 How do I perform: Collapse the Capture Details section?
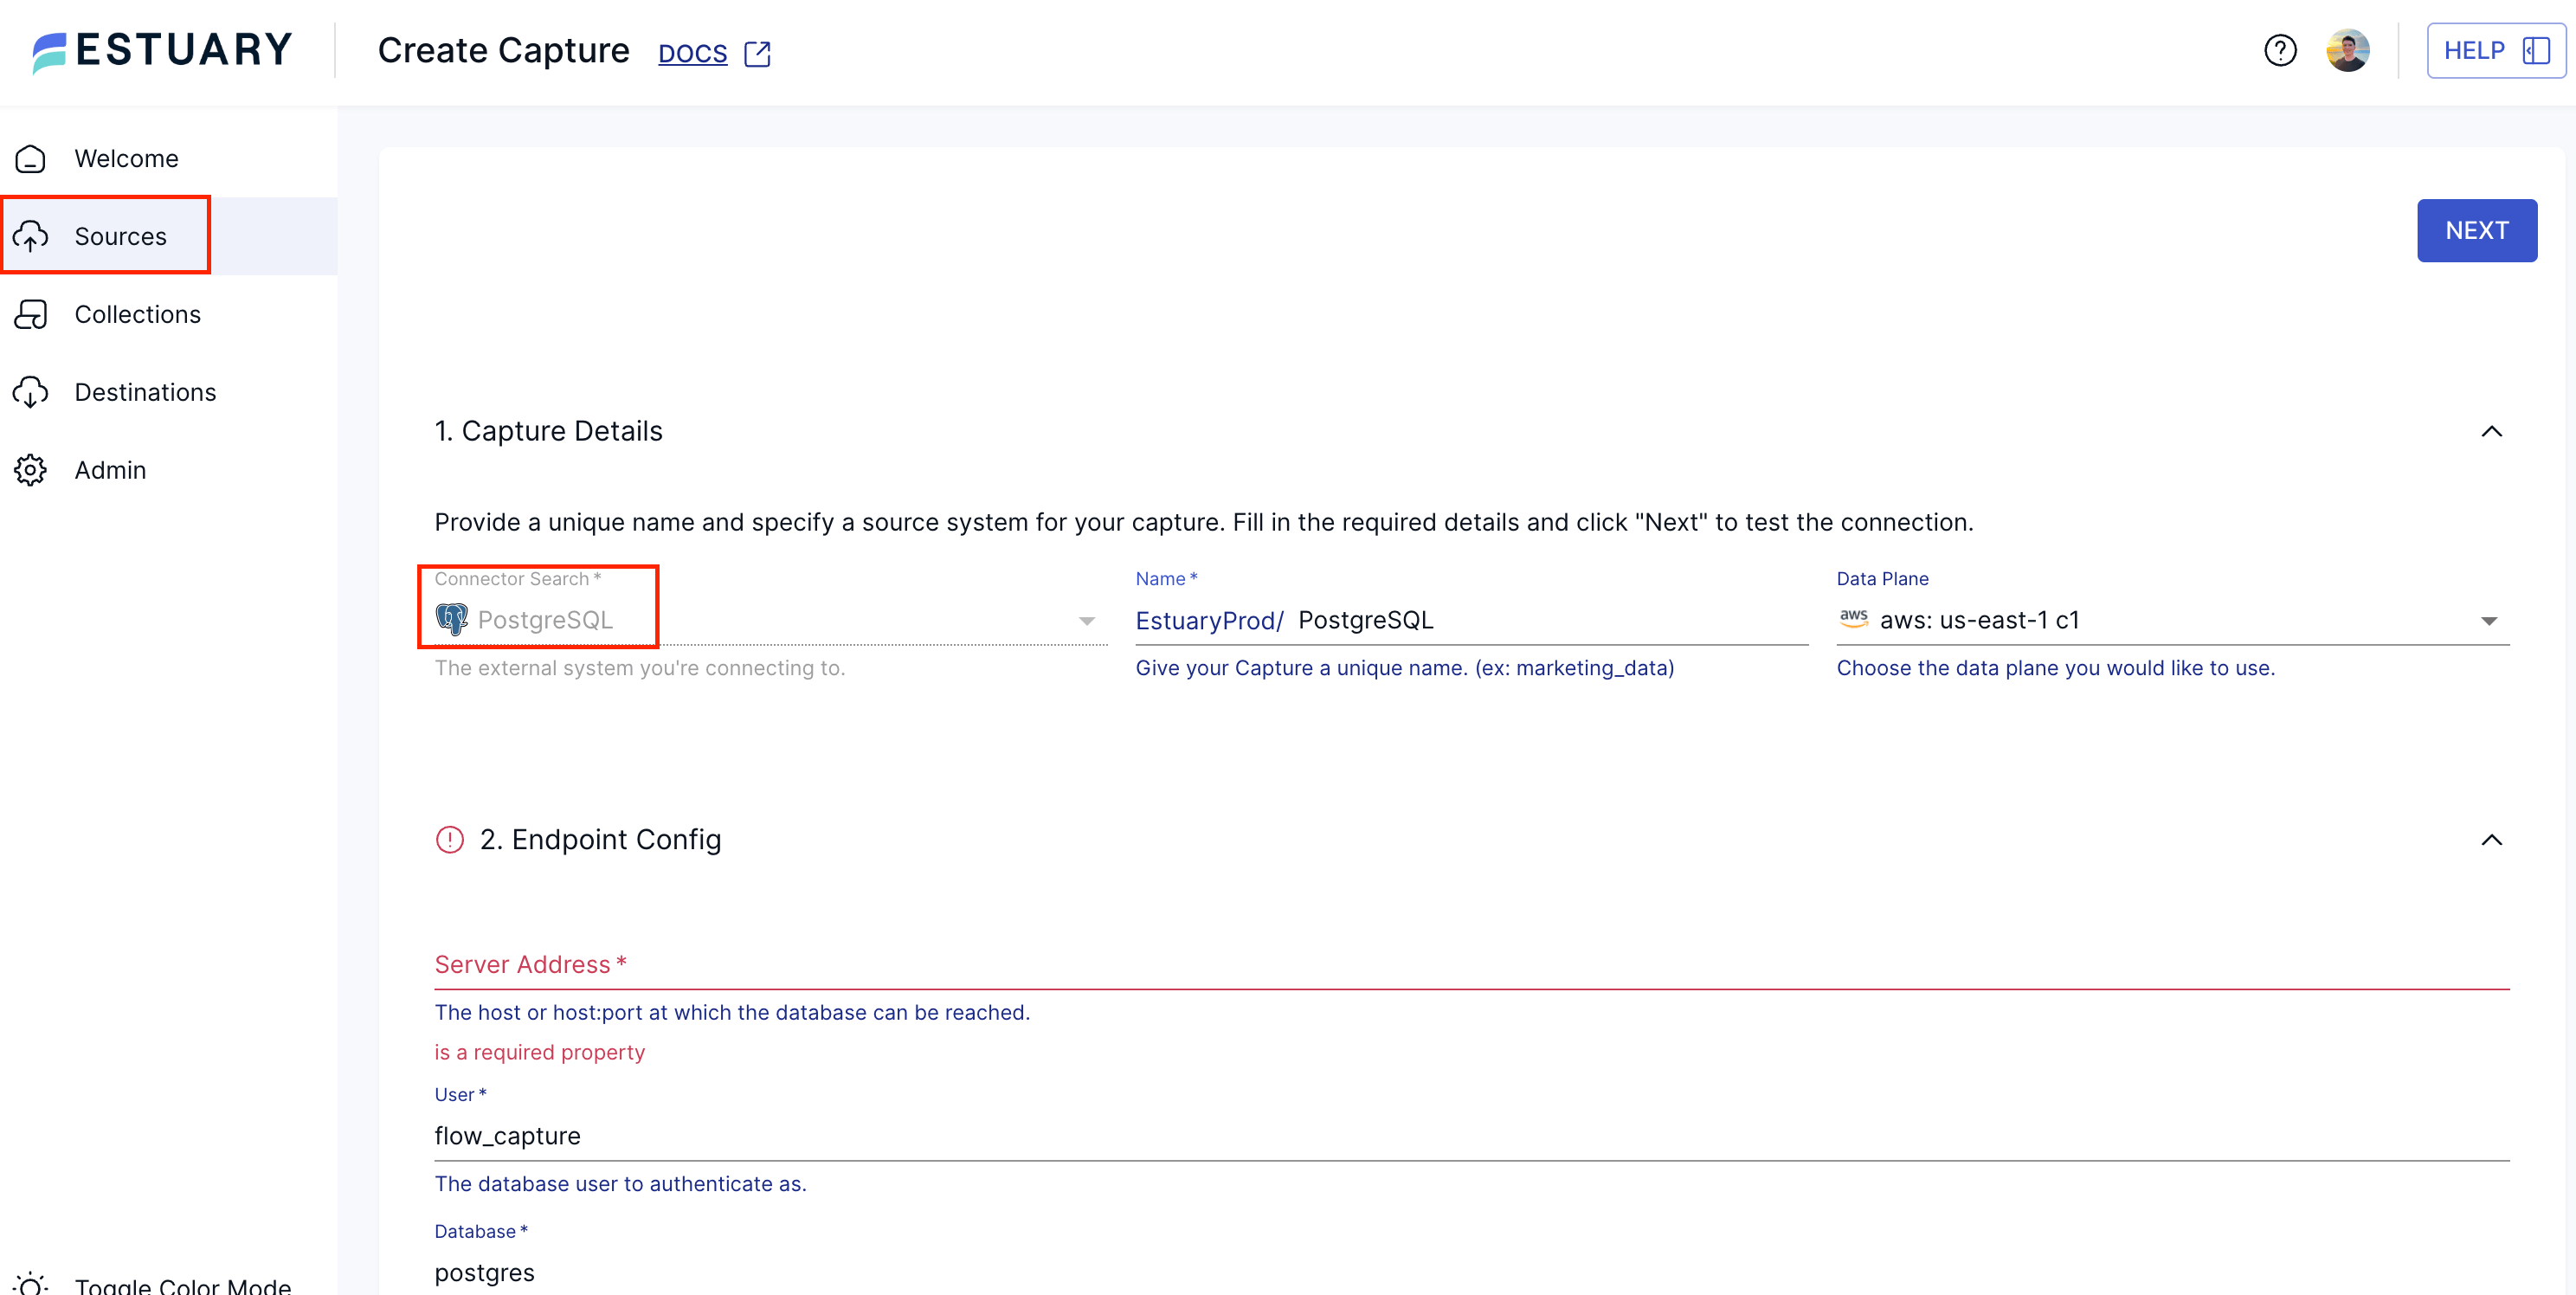pos(2491,431)
